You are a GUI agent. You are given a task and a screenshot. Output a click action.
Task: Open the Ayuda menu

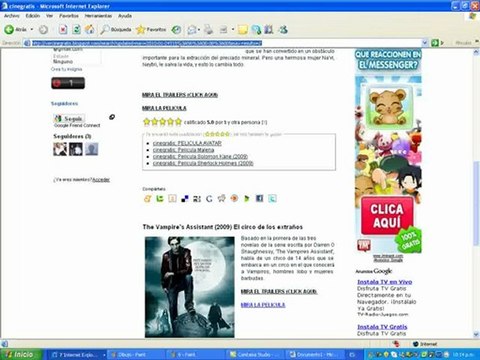tap(125, 16)
